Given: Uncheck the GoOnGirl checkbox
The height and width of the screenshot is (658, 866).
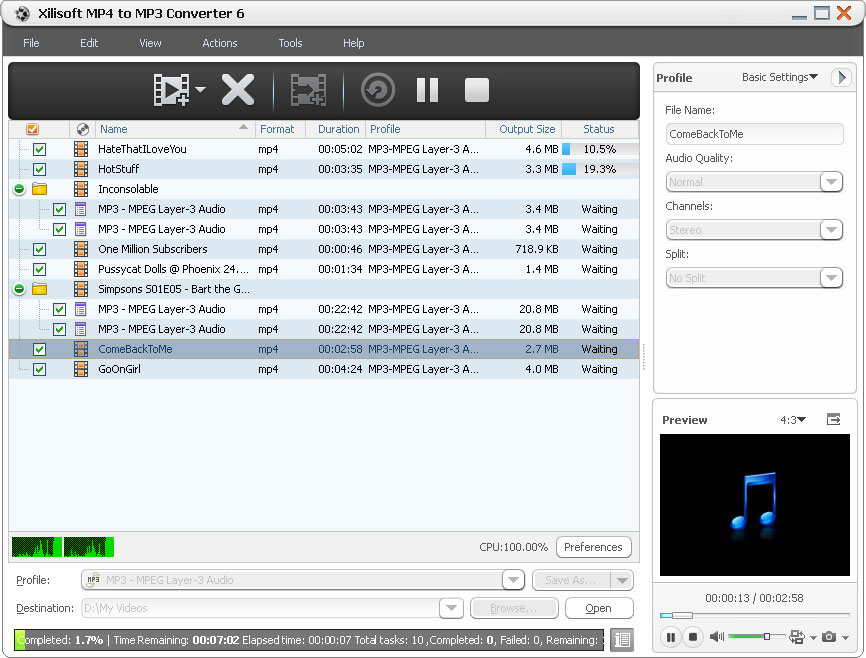Looking at the screenshot, I should [40, 369].
